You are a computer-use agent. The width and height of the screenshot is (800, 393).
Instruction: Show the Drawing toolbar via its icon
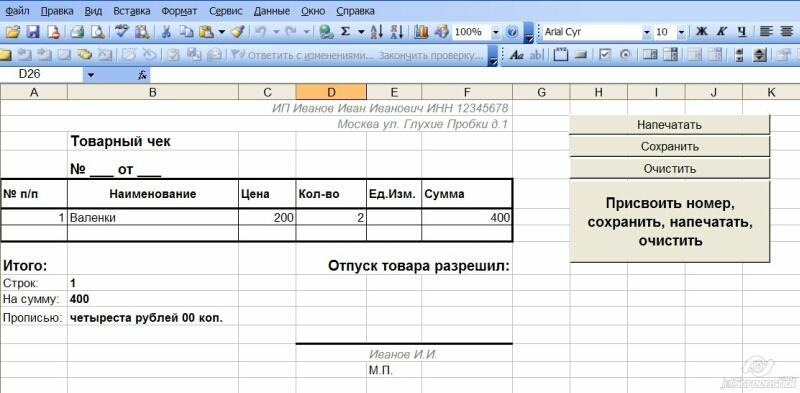tap(441, 32)
